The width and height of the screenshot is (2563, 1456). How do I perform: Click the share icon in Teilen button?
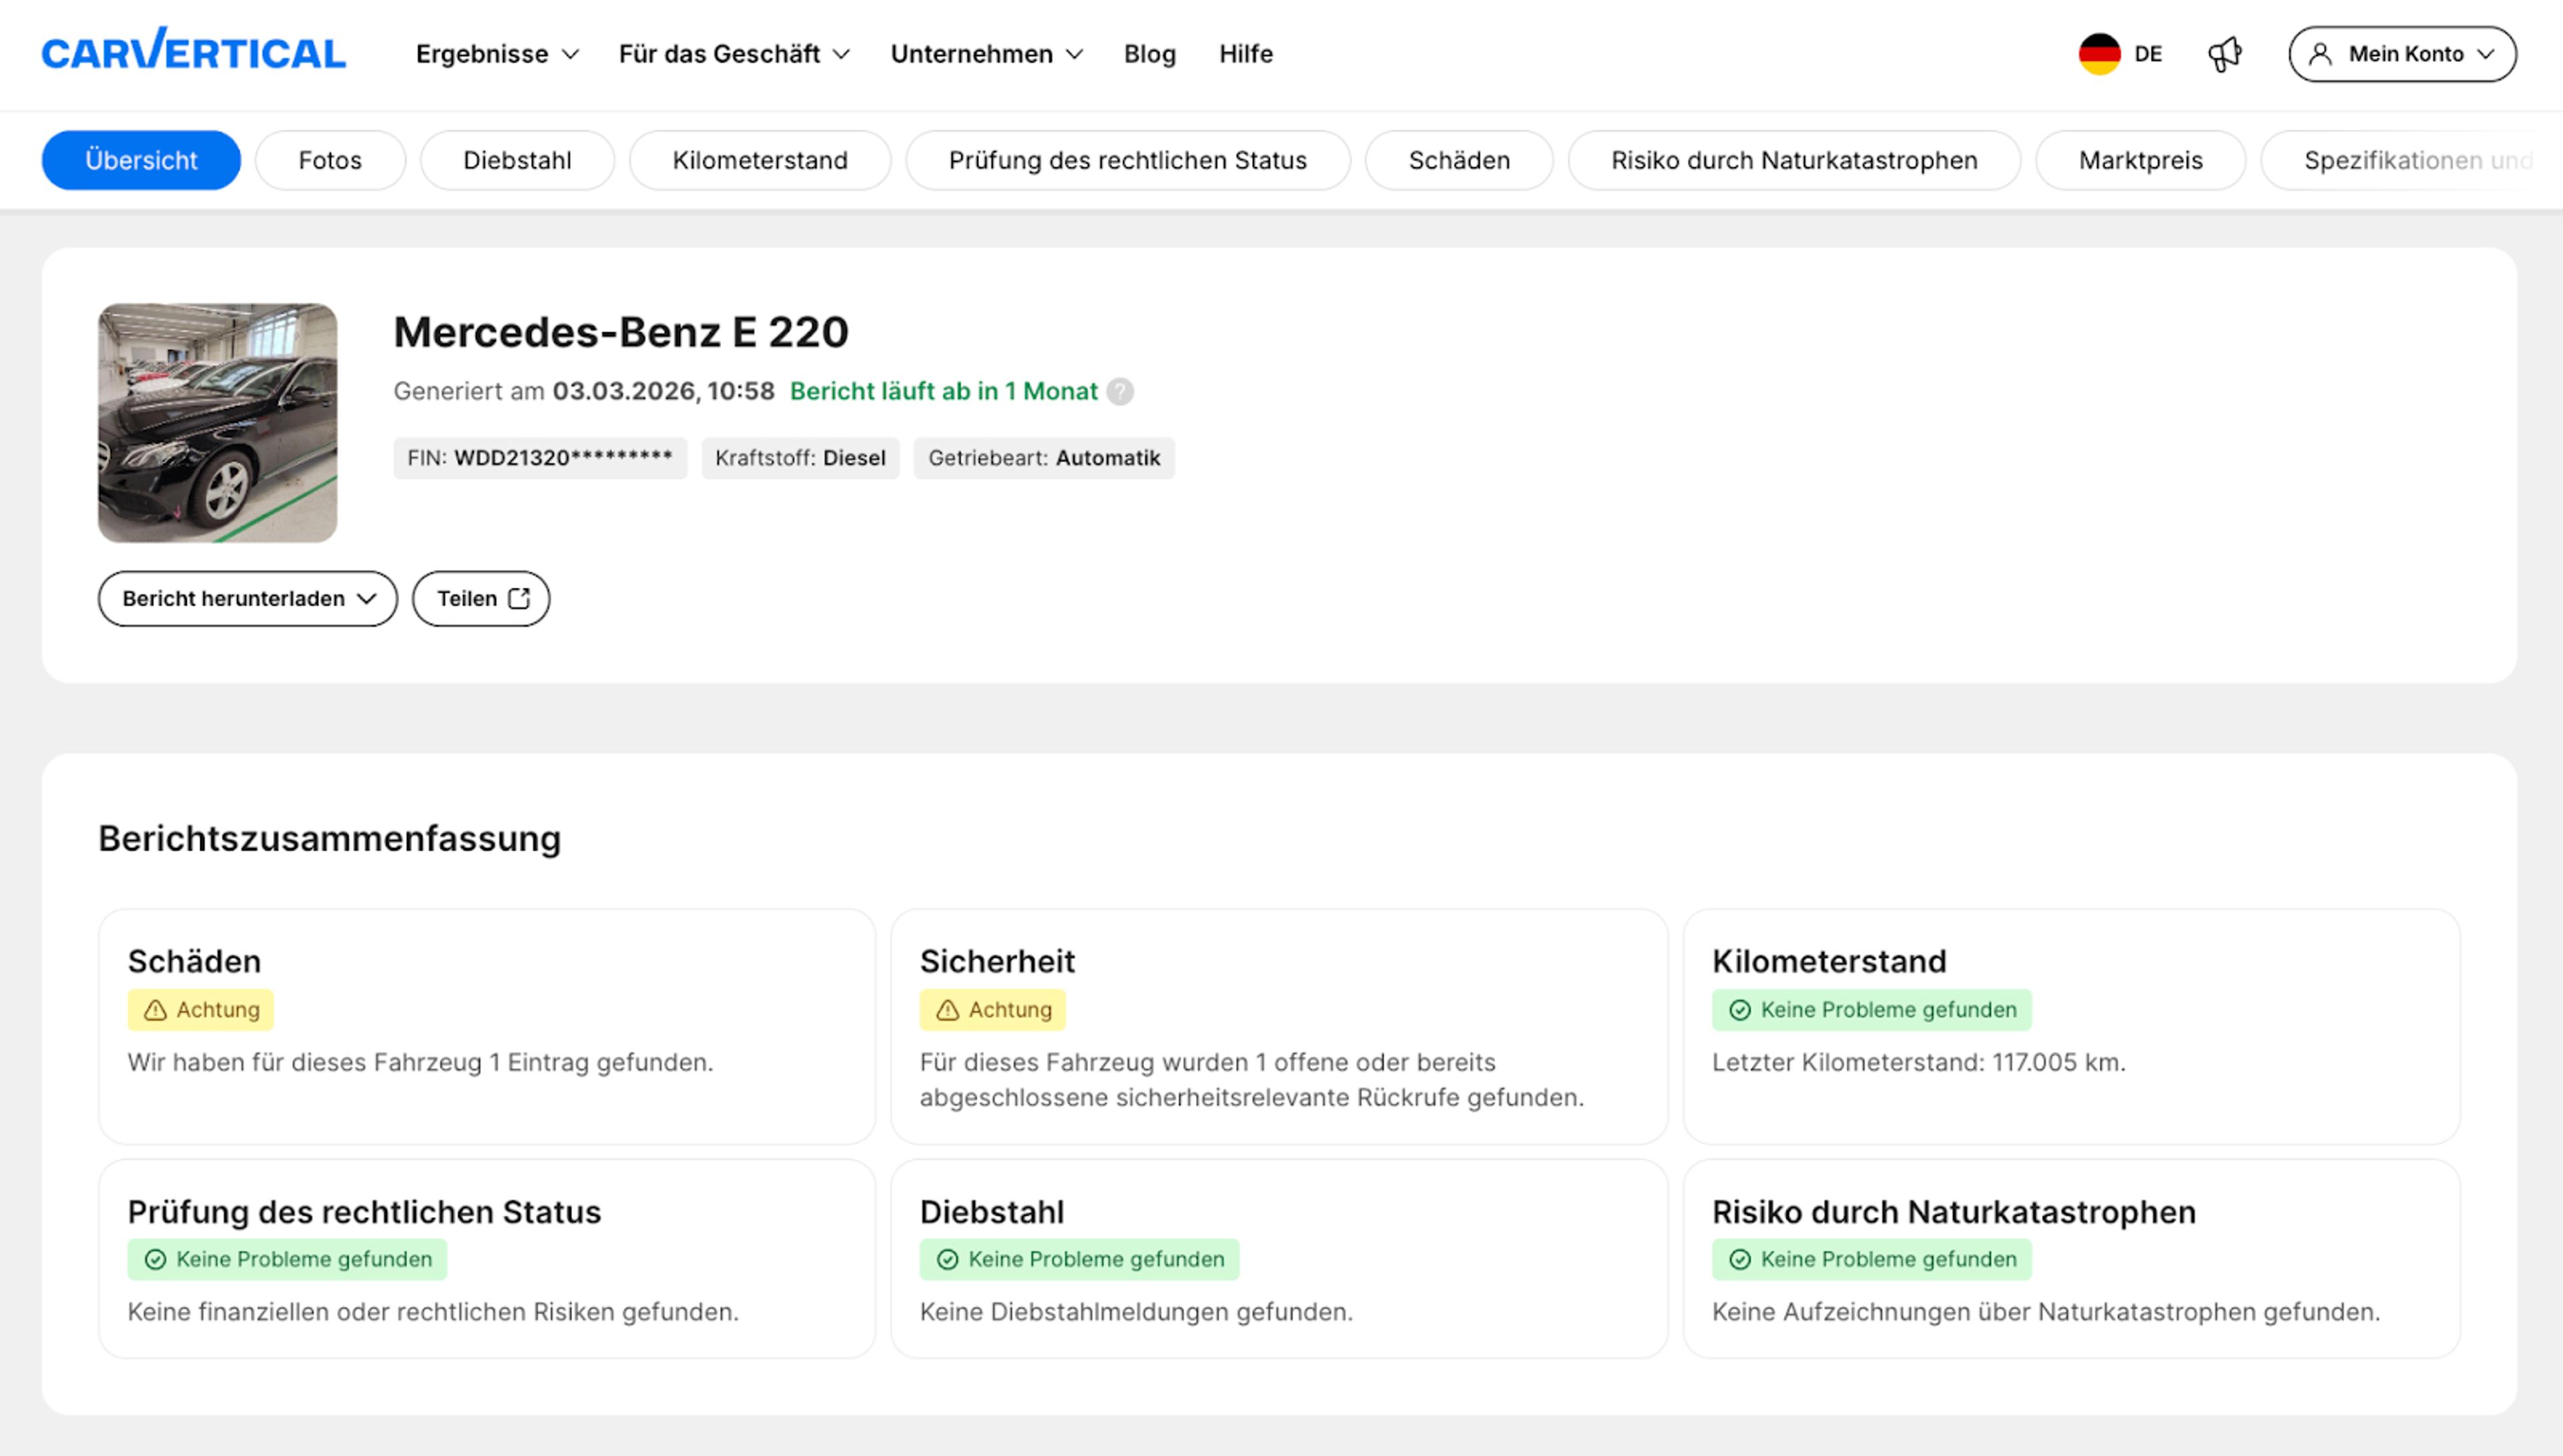pyautogui.click(x=519, y=598)
